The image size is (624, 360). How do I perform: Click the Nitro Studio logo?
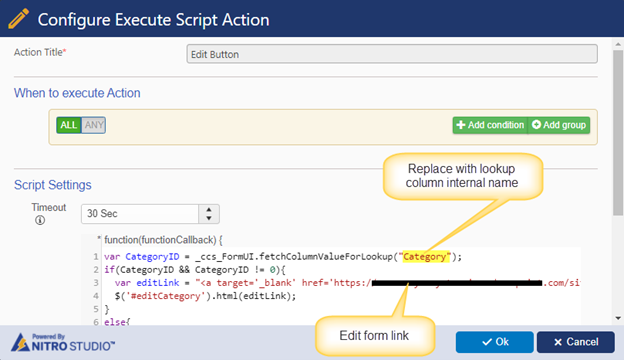(x=63, y=342)
